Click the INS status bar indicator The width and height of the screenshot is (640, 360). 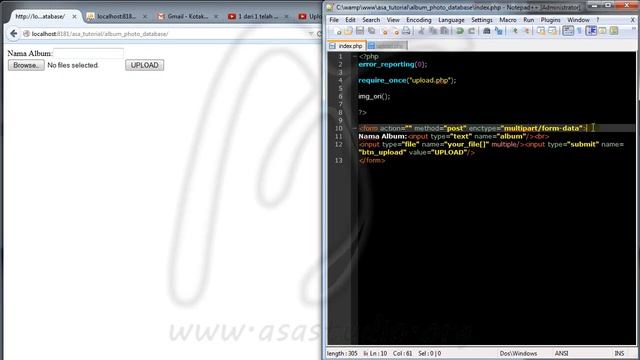(x=619, y=353)
